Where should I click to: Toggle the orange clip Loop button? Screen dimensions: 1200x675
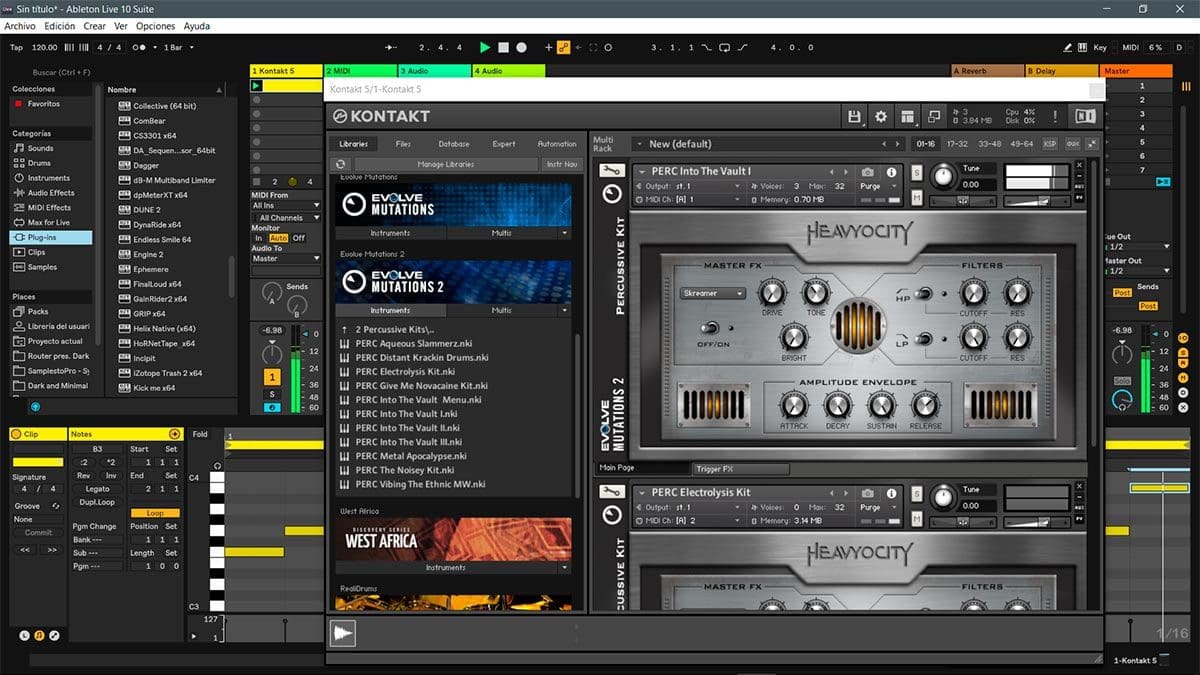point(155,513)
